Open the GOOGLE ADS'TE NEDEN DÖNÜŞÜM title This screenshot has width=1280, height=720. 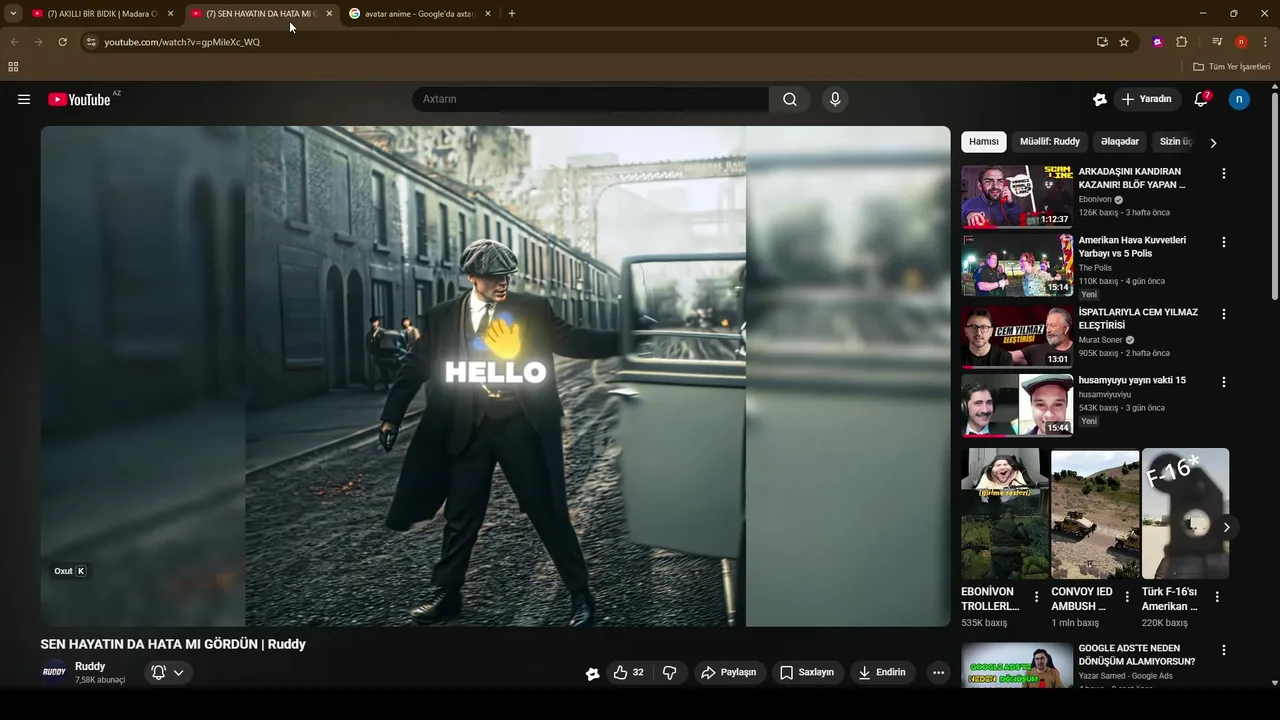pos(1137,654)
